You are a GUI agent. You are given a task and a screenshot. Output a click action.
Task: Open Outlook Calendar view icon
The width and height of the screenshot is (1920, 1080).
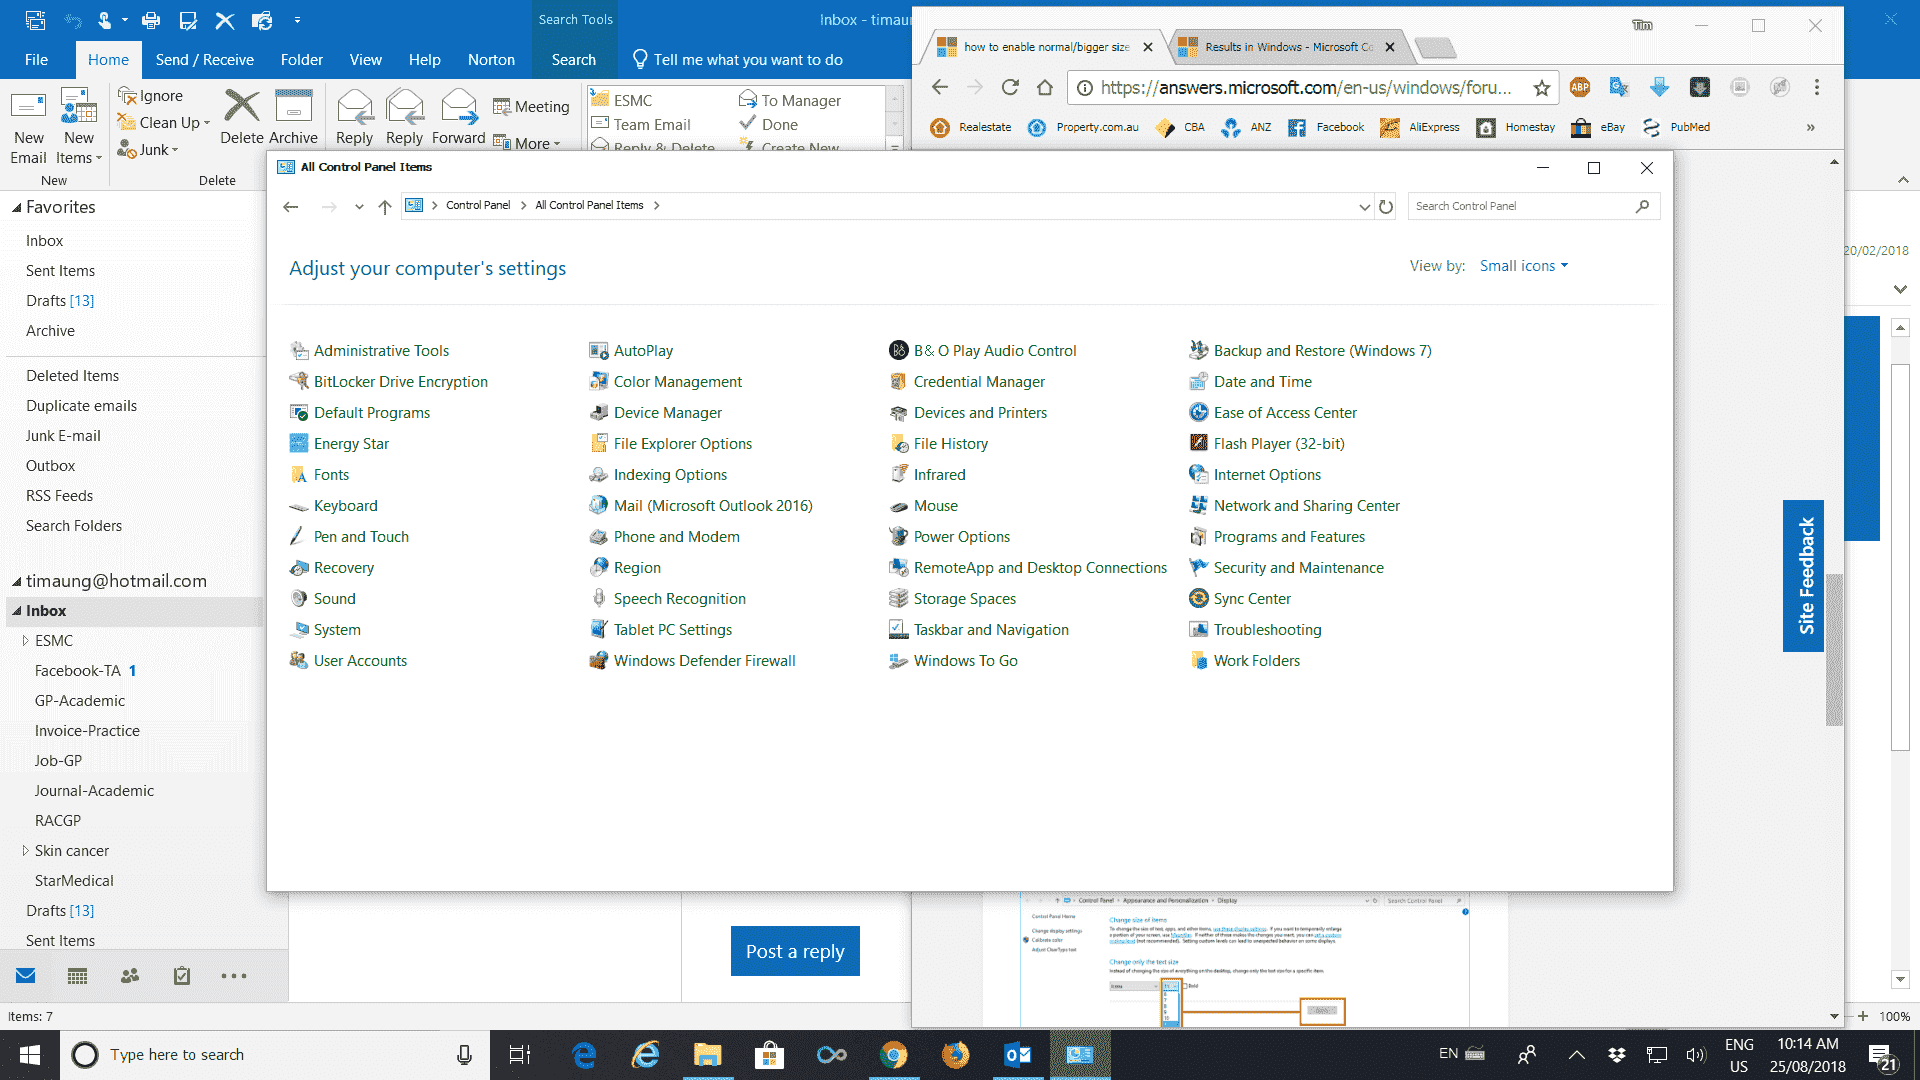tap(77, 976)
